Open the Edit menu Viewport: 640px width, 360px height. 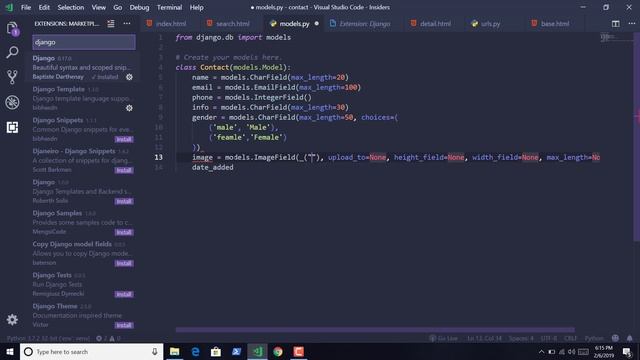click(44, 7)
